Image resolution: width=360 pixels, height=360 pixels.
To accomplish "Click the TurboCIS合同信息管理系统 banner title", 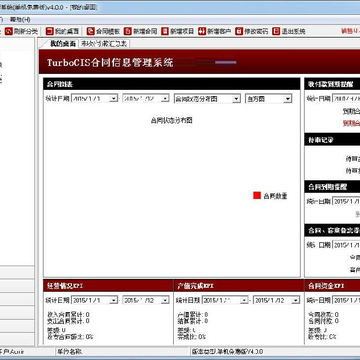I will 110,62.
